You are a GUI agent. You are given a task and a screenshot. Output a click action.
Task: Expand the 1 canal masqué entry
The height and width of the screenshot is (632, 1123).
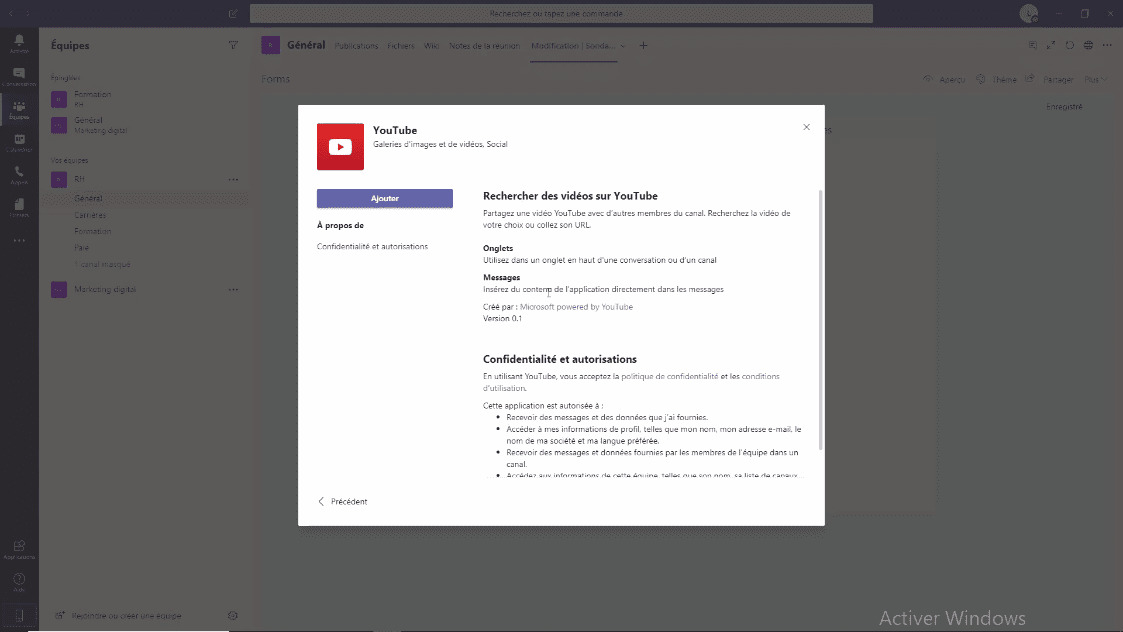coord(102,264)
